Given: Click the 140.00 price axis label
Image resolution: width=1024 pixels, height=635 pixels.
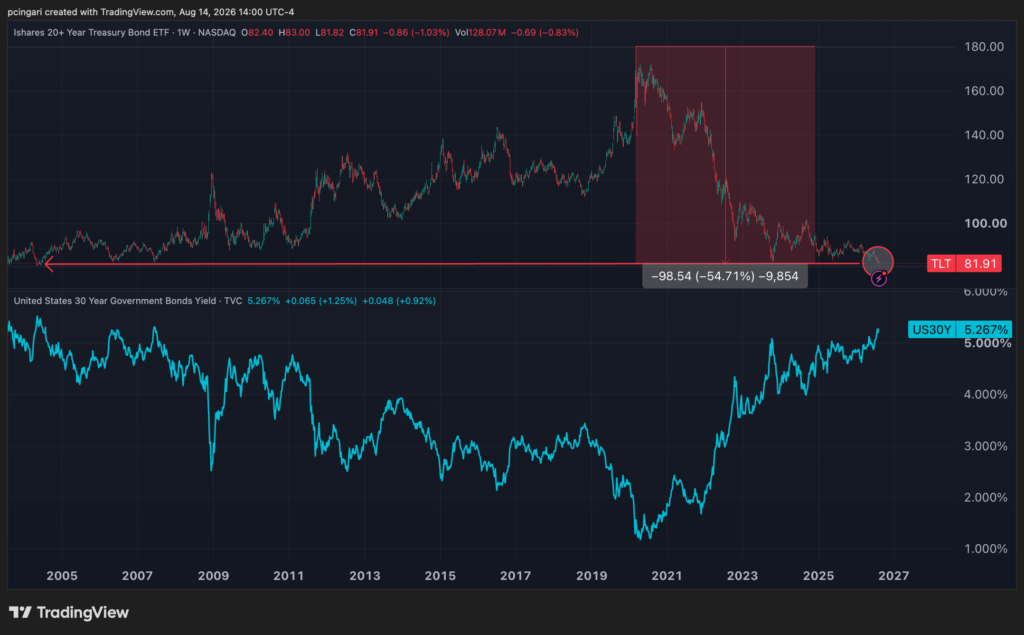Looking at the screenshot, I should tap(984, 135).
